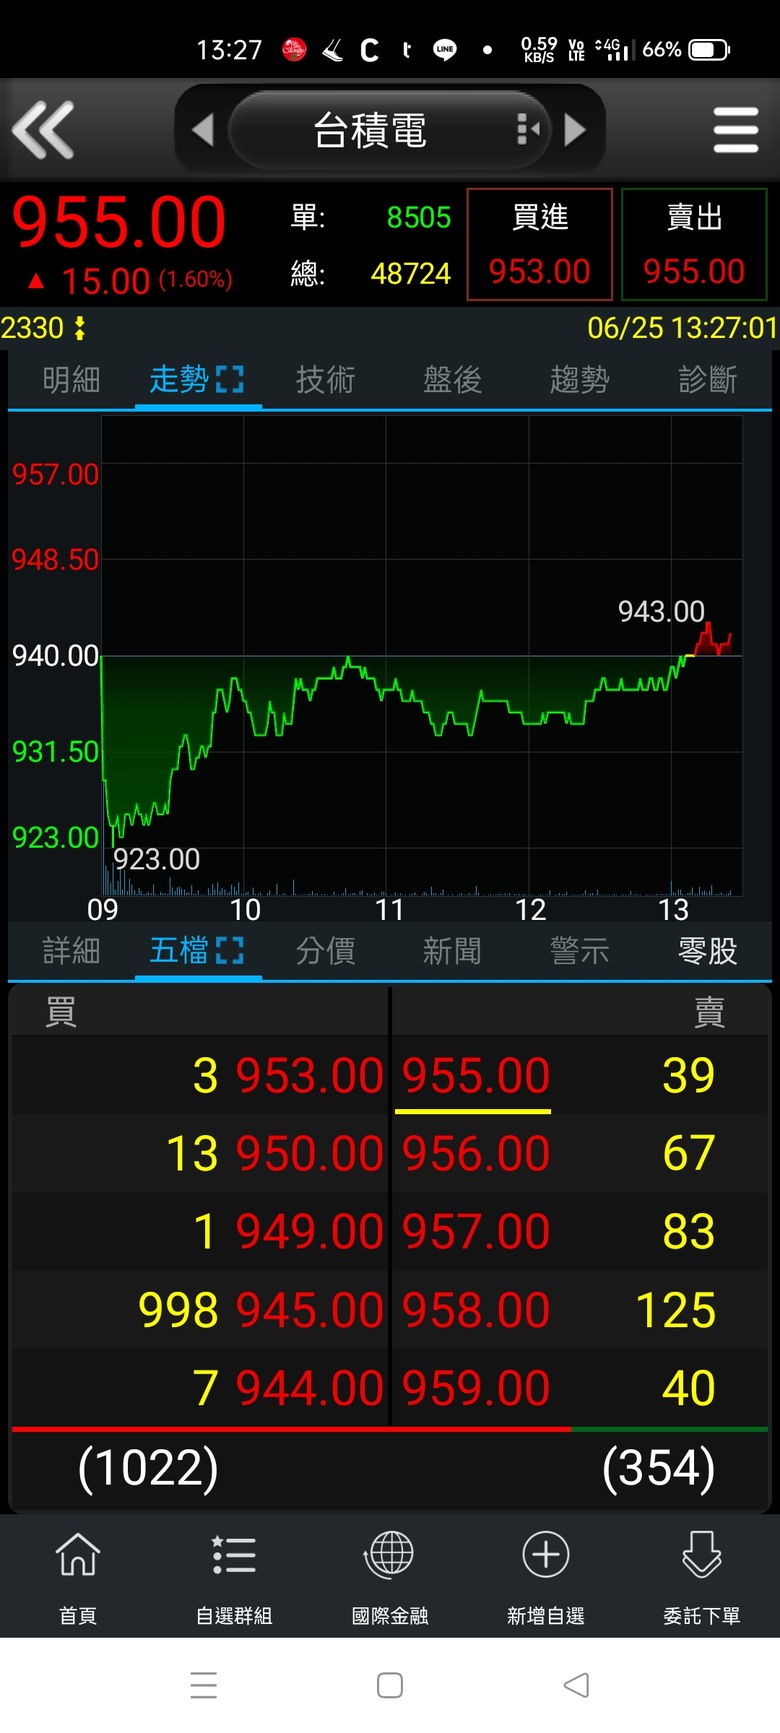780x1733 pixels.
Task: Select the 五檔 lower tab label
Action: click(179, 951)
